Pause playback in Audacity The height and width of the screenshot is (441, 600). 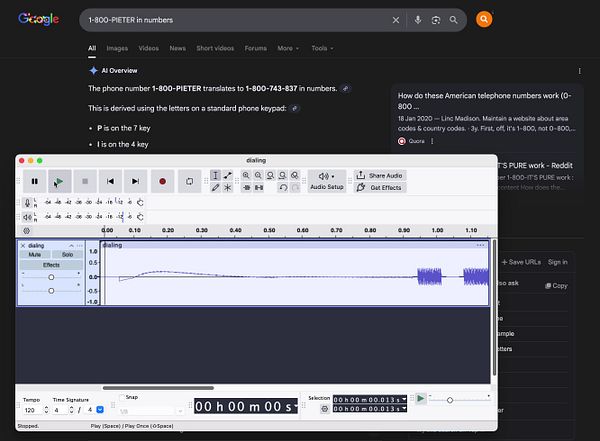(x=35, y=181)
